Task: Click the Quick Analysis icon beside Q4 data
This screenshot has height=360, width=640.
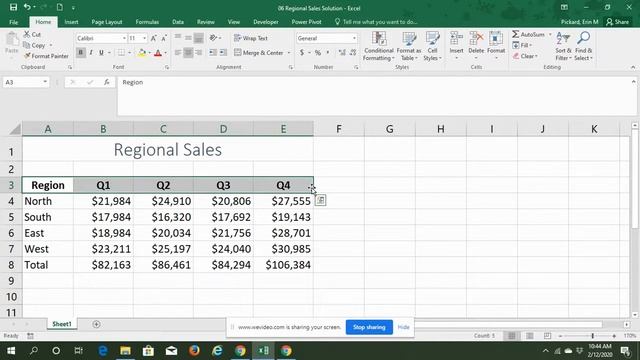Action: click(320, 200)
